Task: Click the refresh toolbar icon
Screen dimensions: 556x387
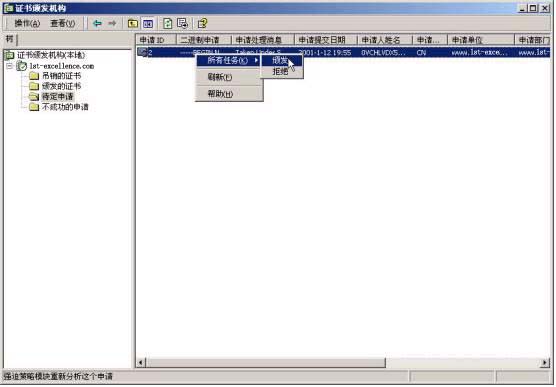Action: click(x=168, y=23)
